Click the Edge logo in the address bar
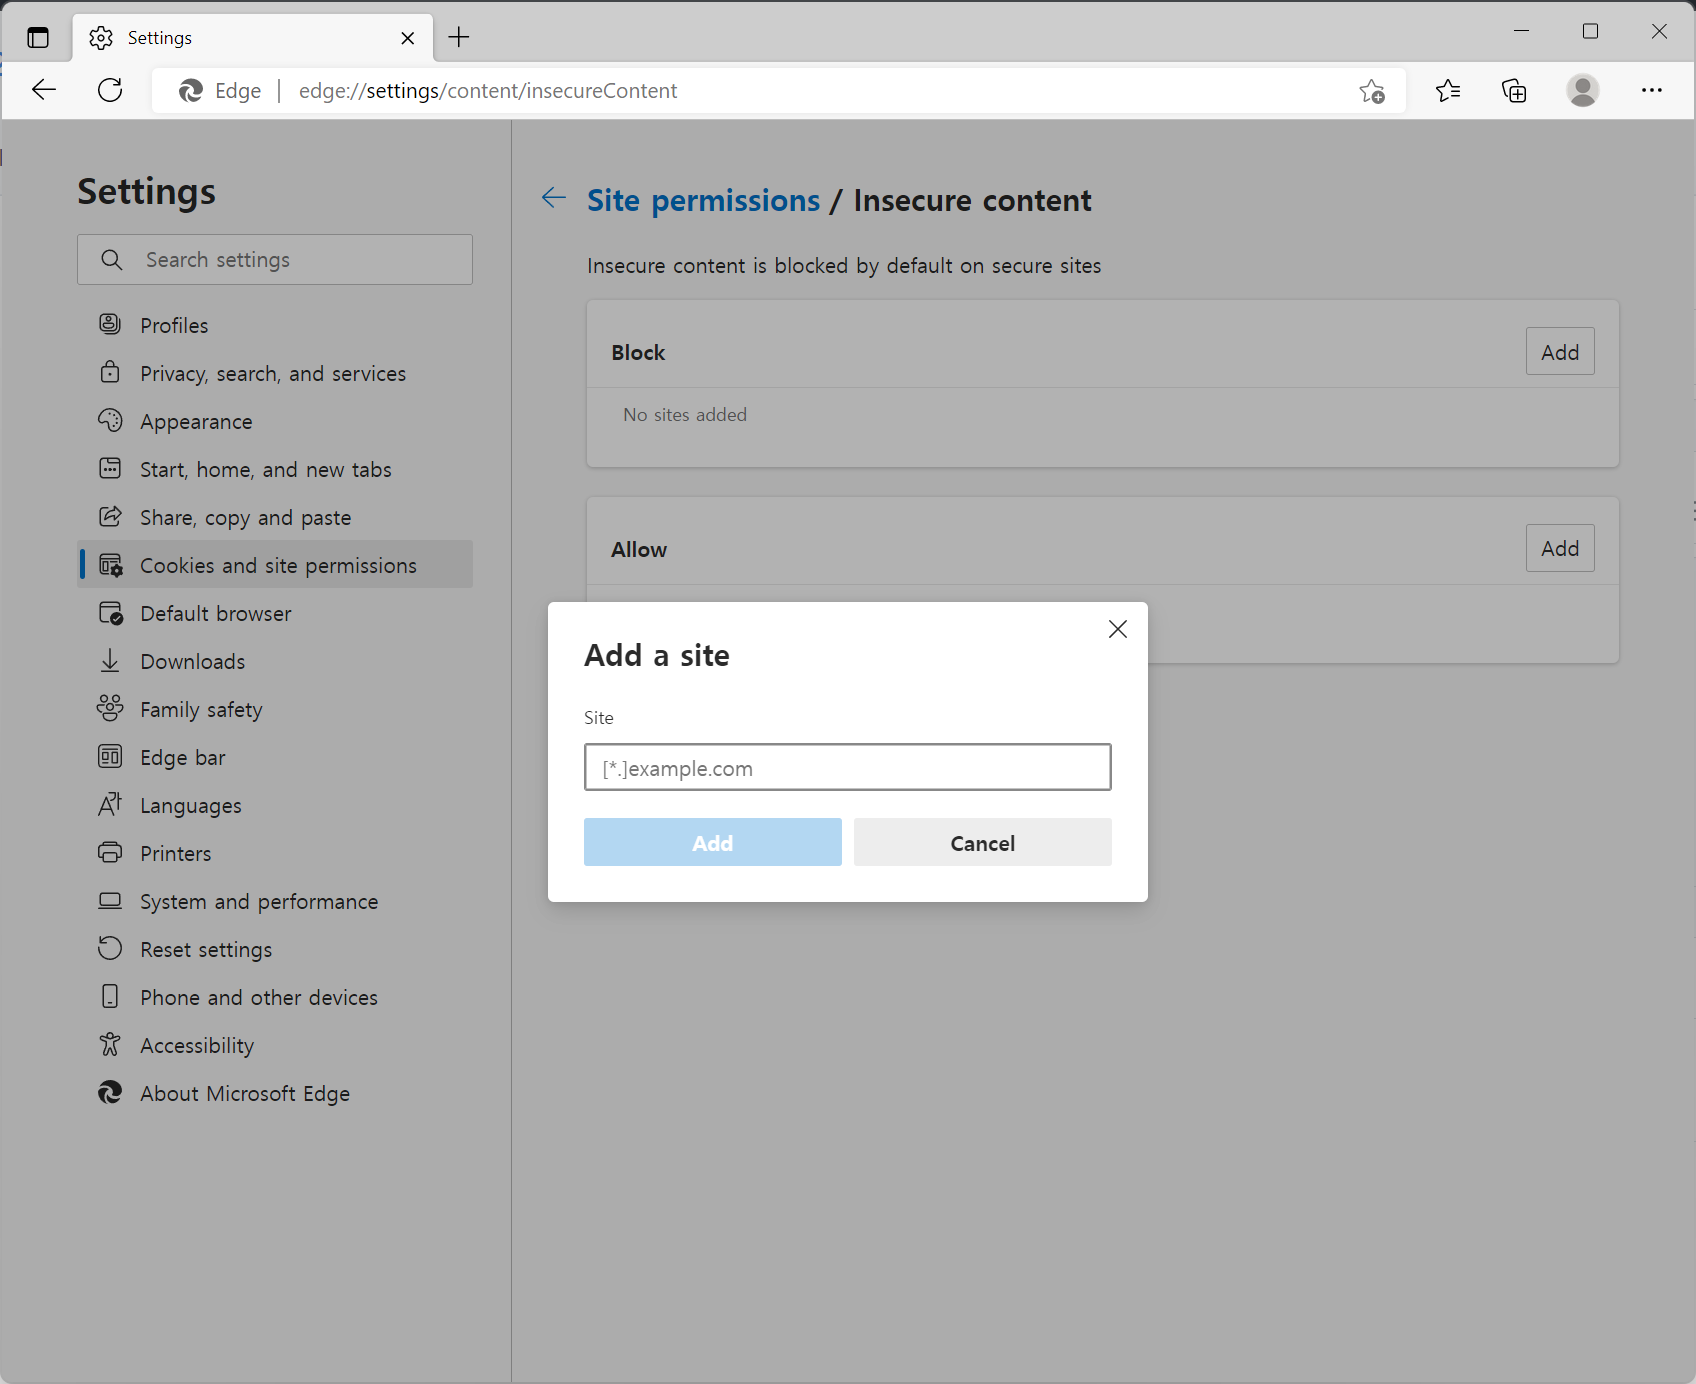 (x=190, y=90)
